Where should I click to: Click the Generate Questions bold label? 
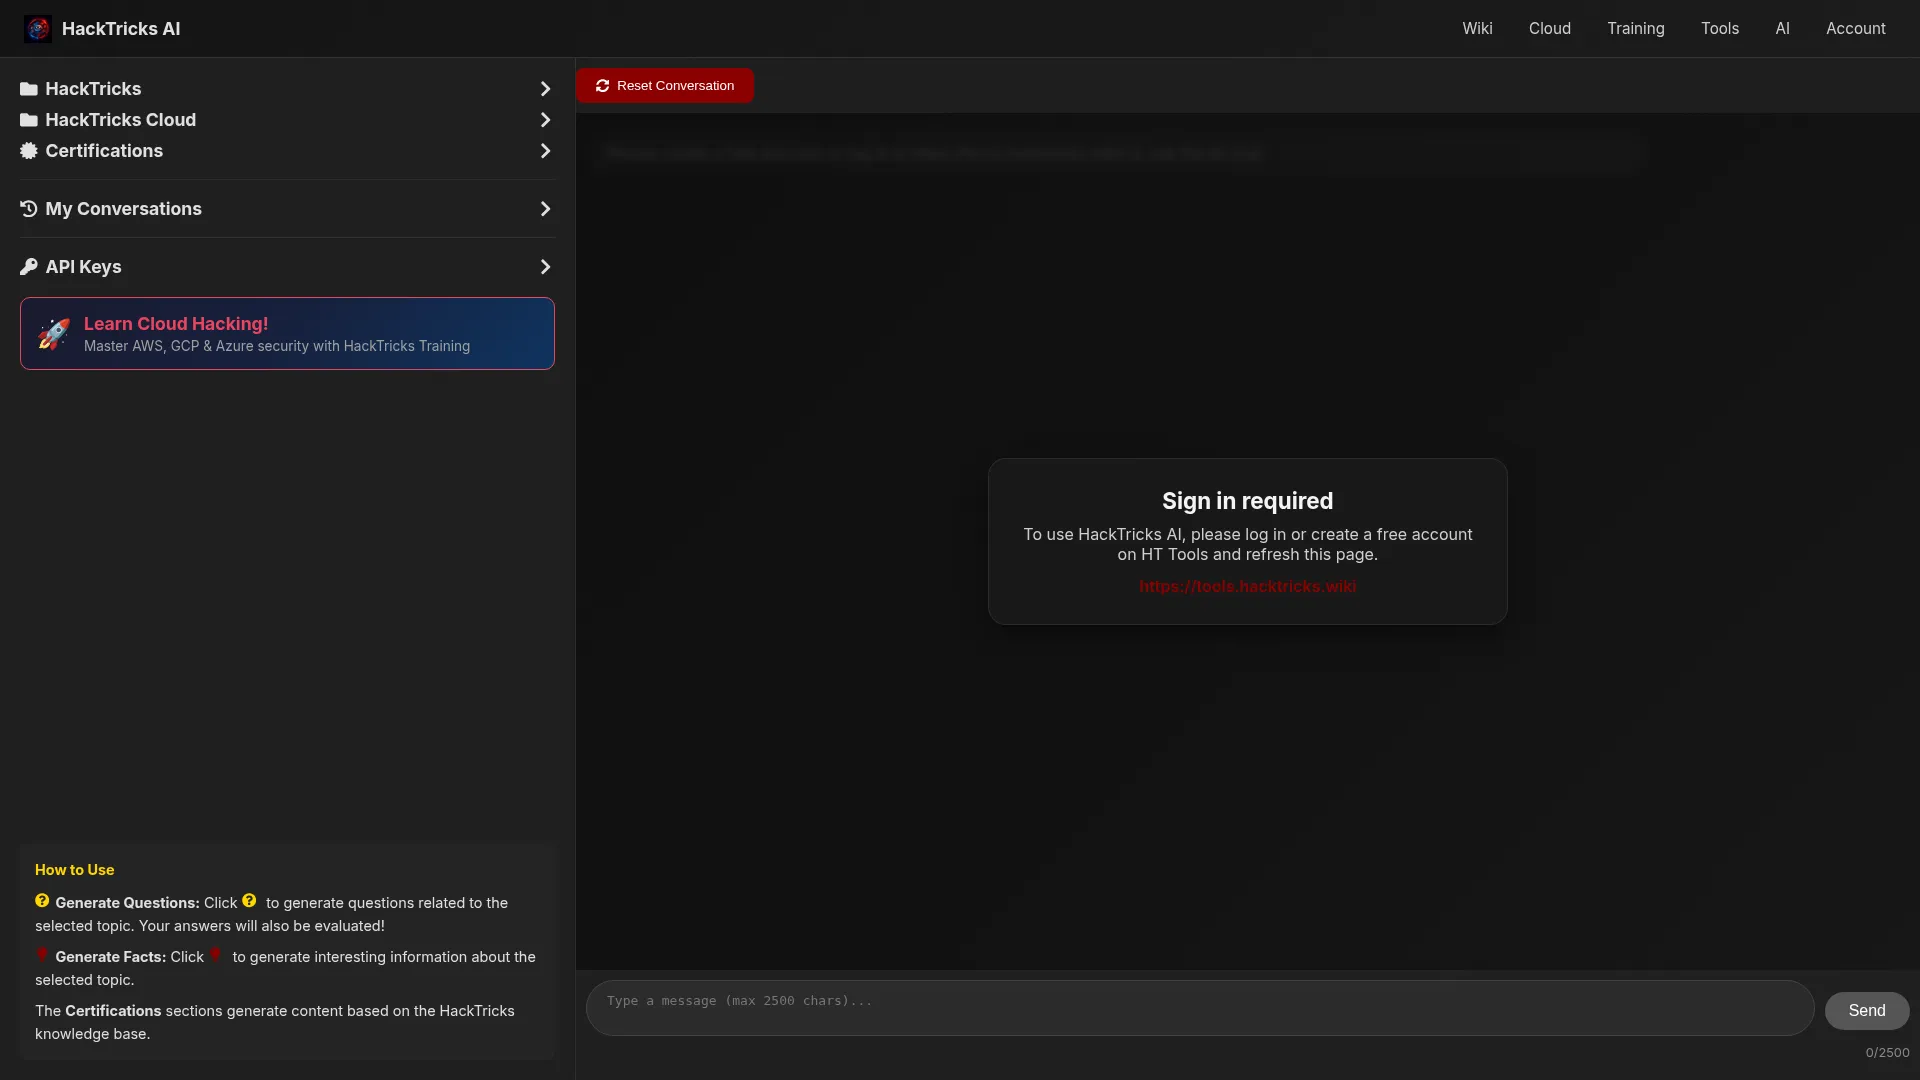coord(127,903)
